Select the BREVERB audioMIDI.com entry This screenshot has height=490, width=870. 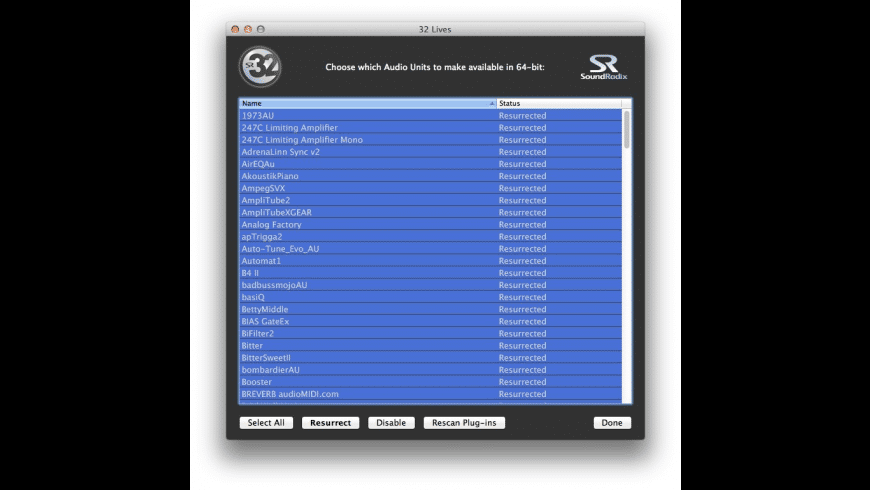coord(431,394)
